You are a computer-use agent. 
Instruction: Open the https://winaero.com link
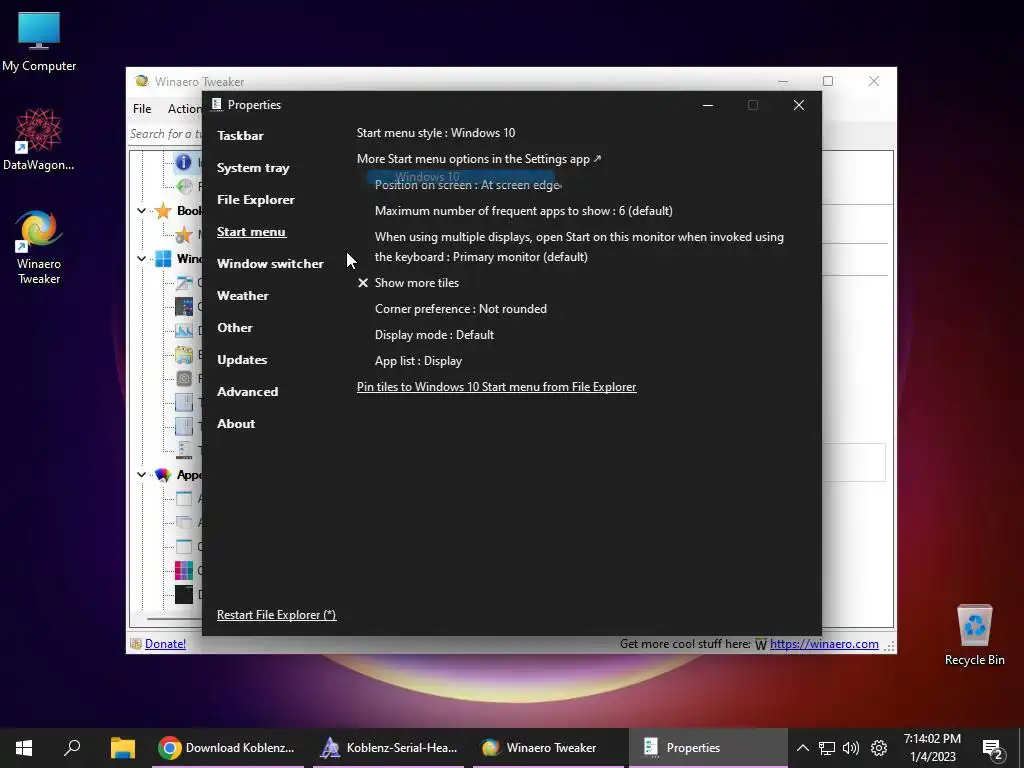tap(824, 644)
